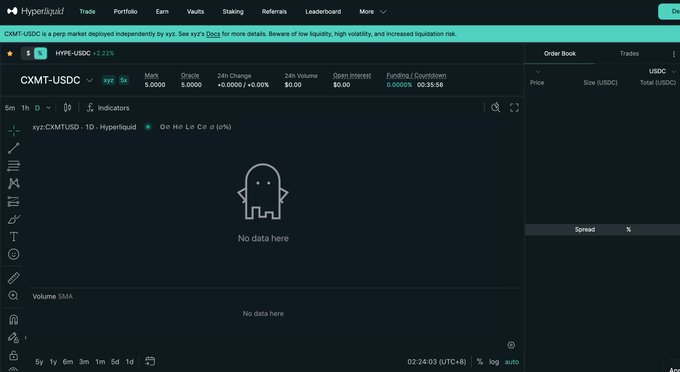The width and height of the screenshot is (680, 372).
Task: Set chart range to 5d
Action: pyautogui.click(x=115, y=362)
